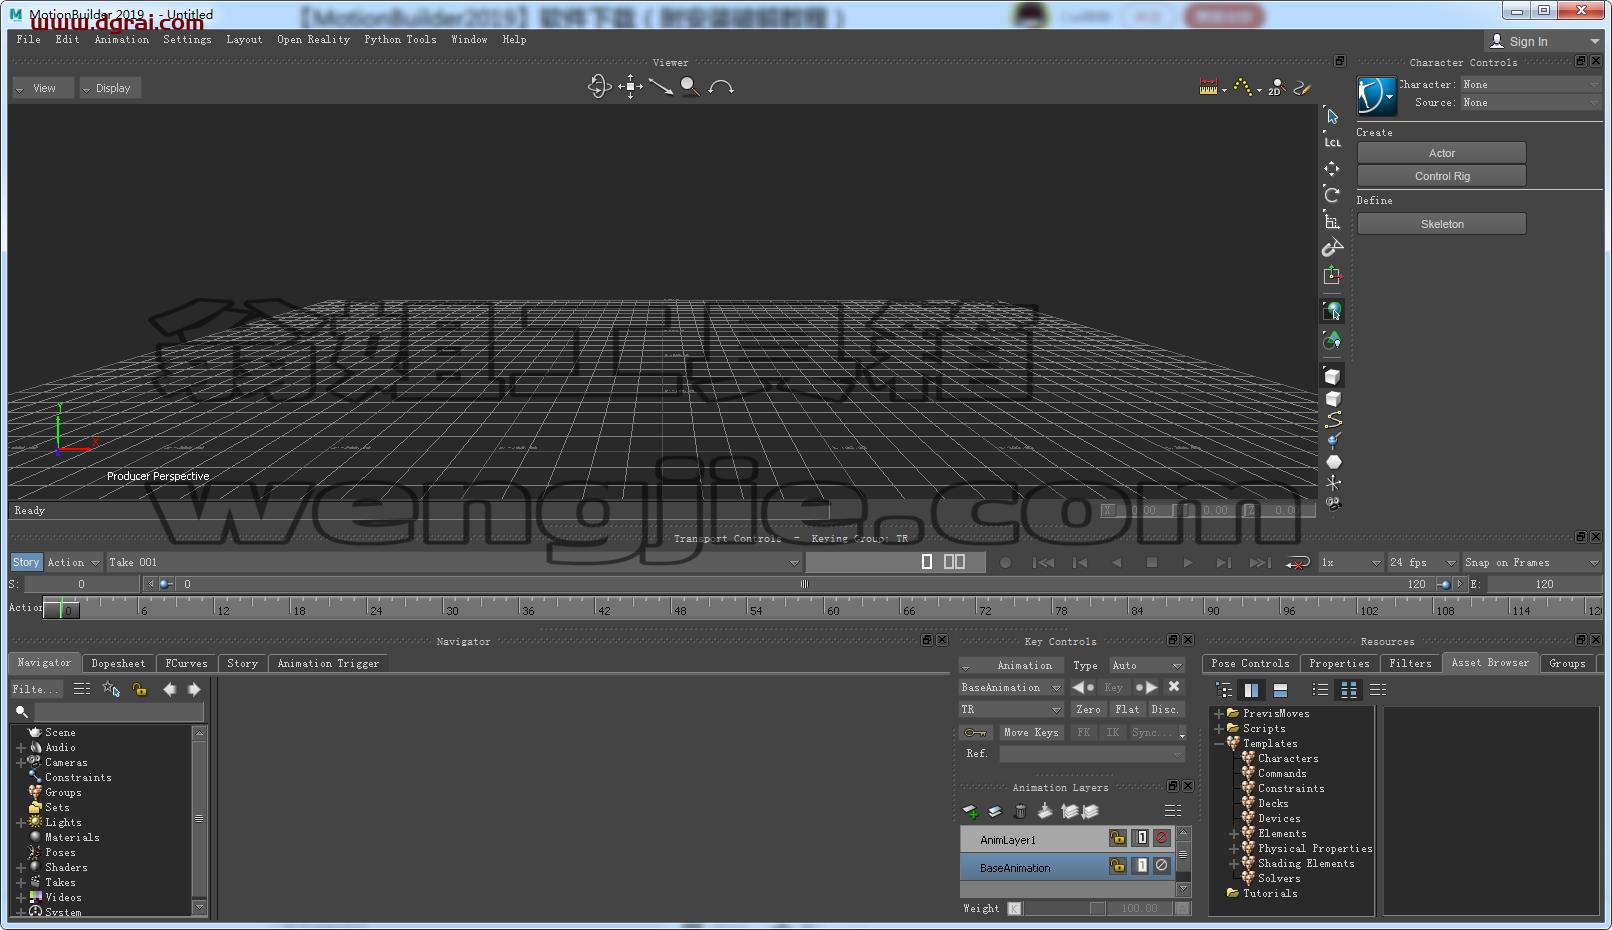This screenshot has height=930, width=1612.
Task: Open the Open Reality menu
Action: [313, 40]
